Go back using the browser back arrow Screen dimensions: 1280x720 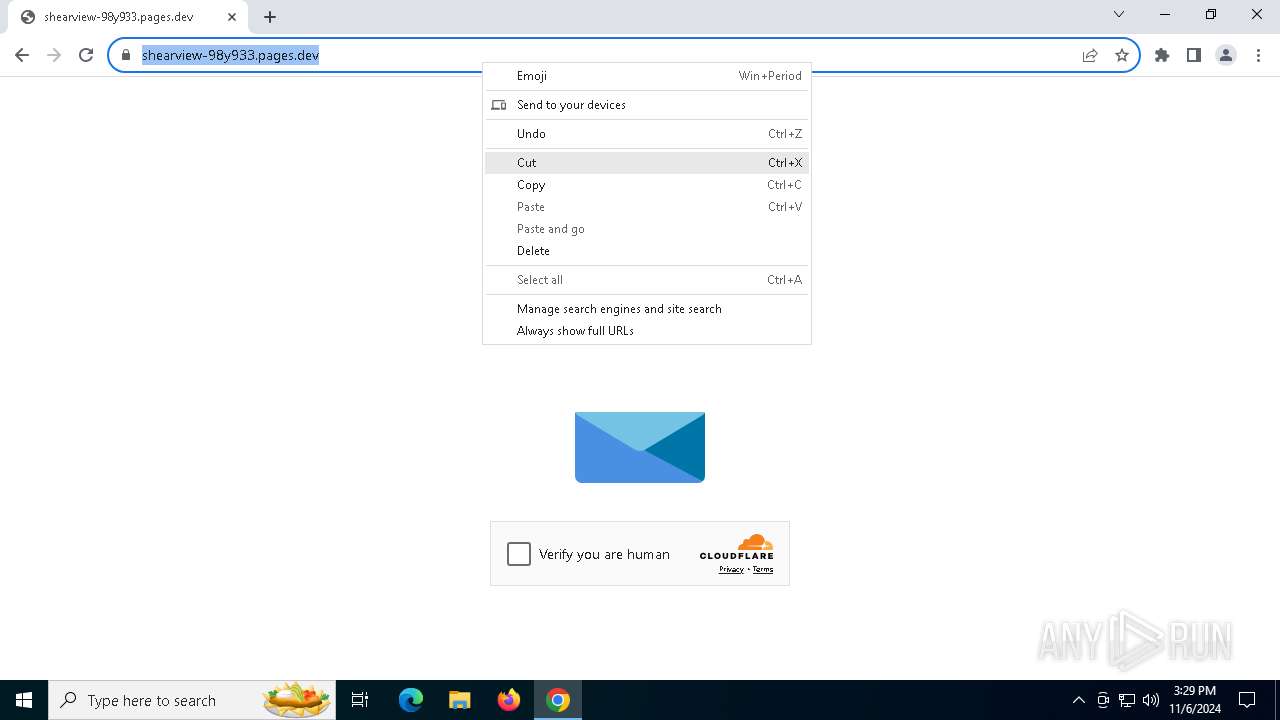click(x=22, y=55)
